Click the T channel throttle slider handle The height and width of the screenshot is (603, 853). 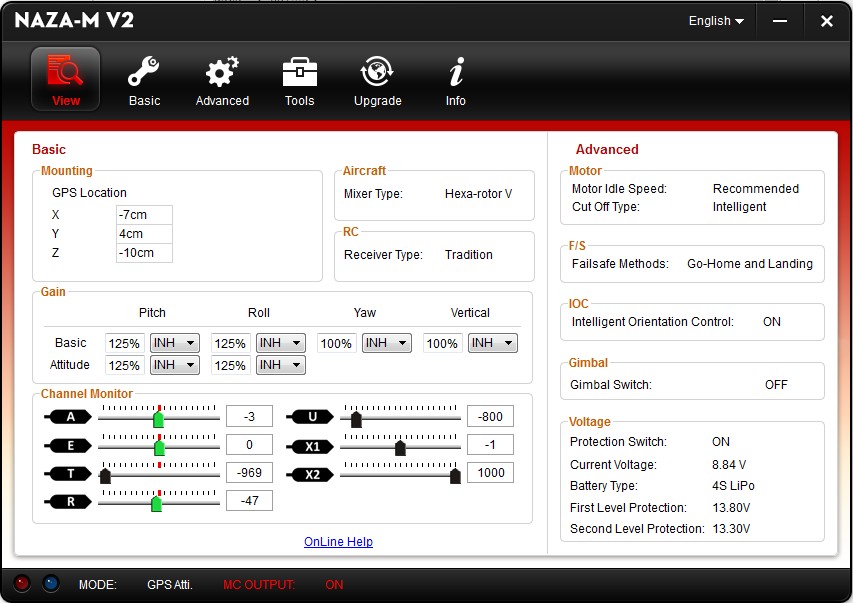click(105, 476)
